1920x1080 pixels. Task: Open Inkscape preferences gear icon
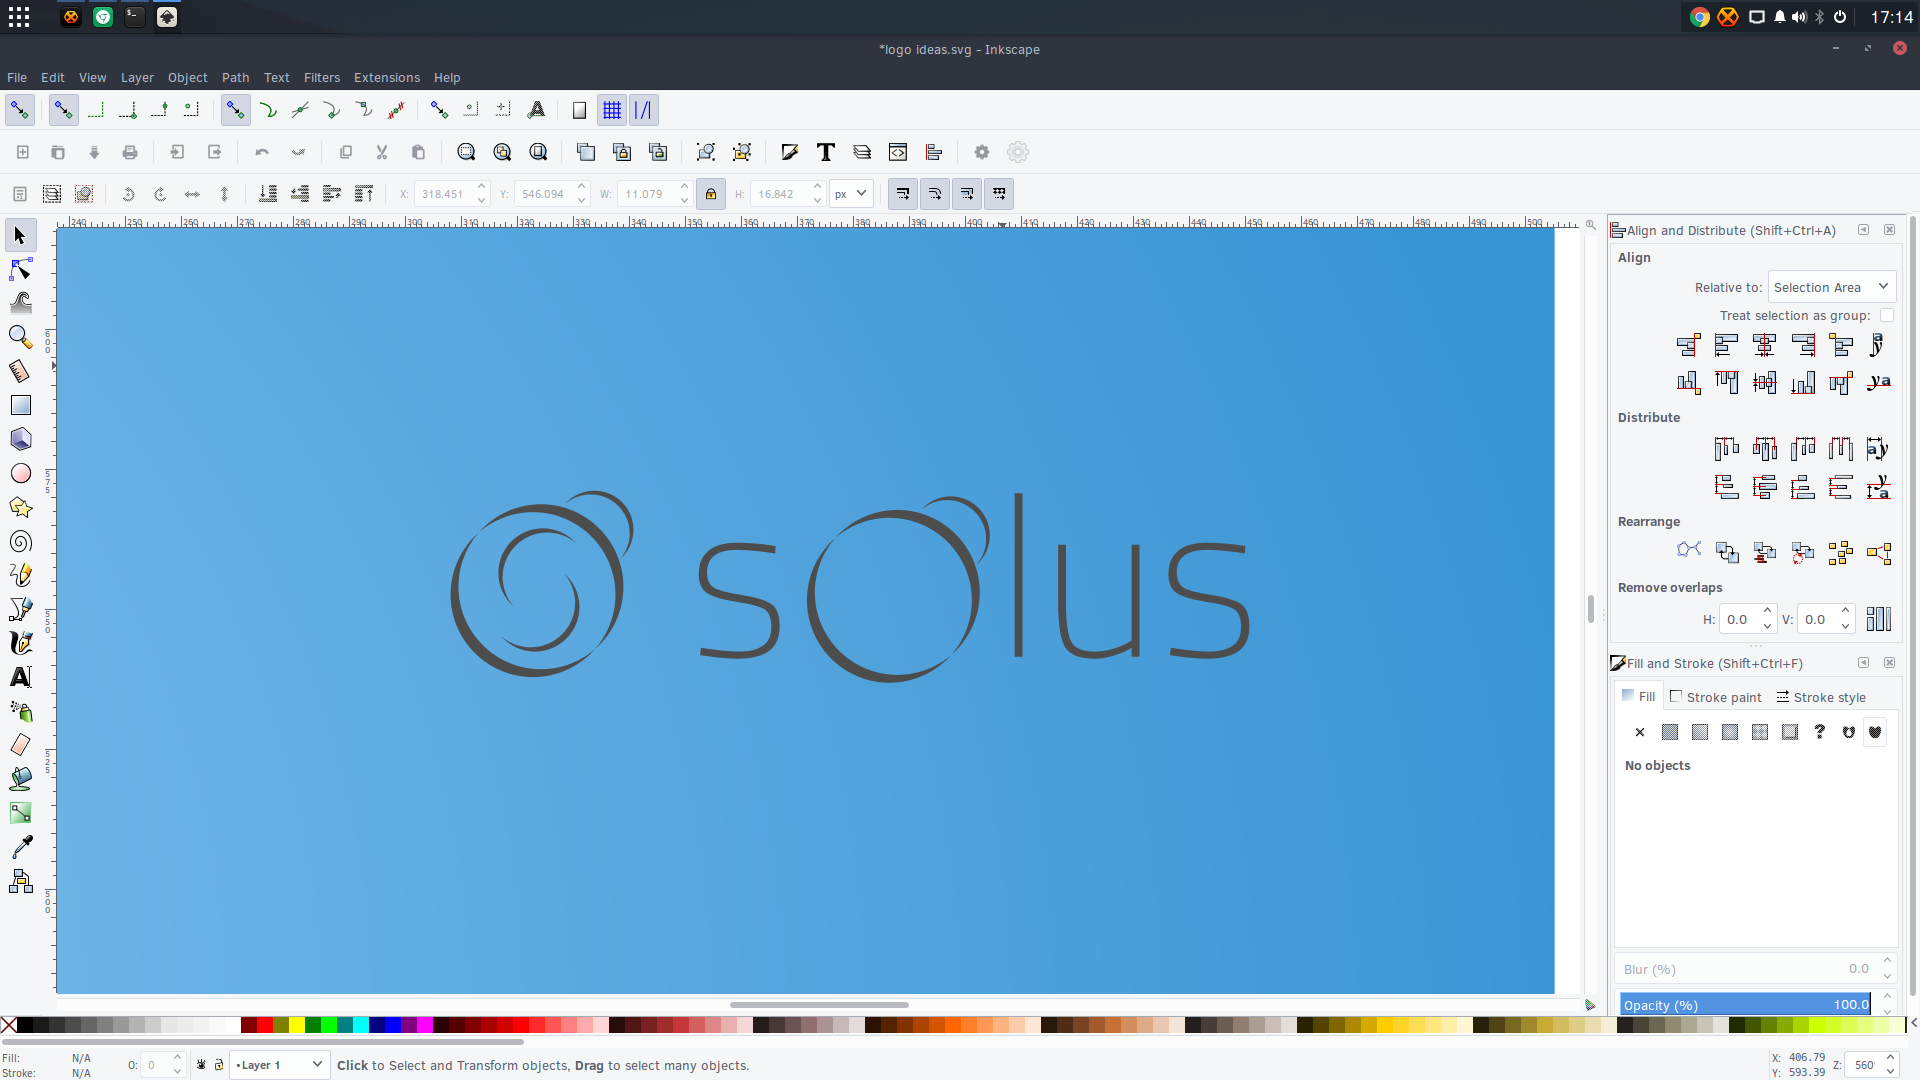click(x=982, y=152)
